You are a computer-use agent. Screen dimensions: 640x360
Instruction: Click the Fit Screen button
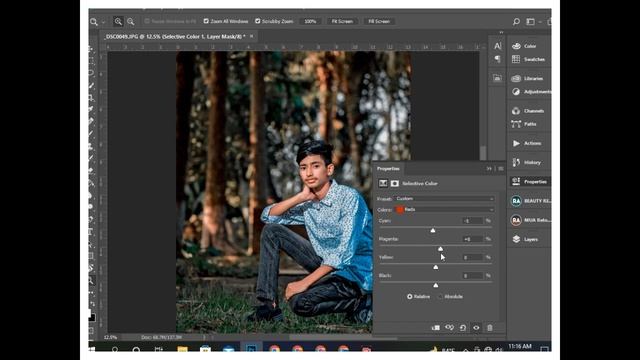tap(342, 21)
